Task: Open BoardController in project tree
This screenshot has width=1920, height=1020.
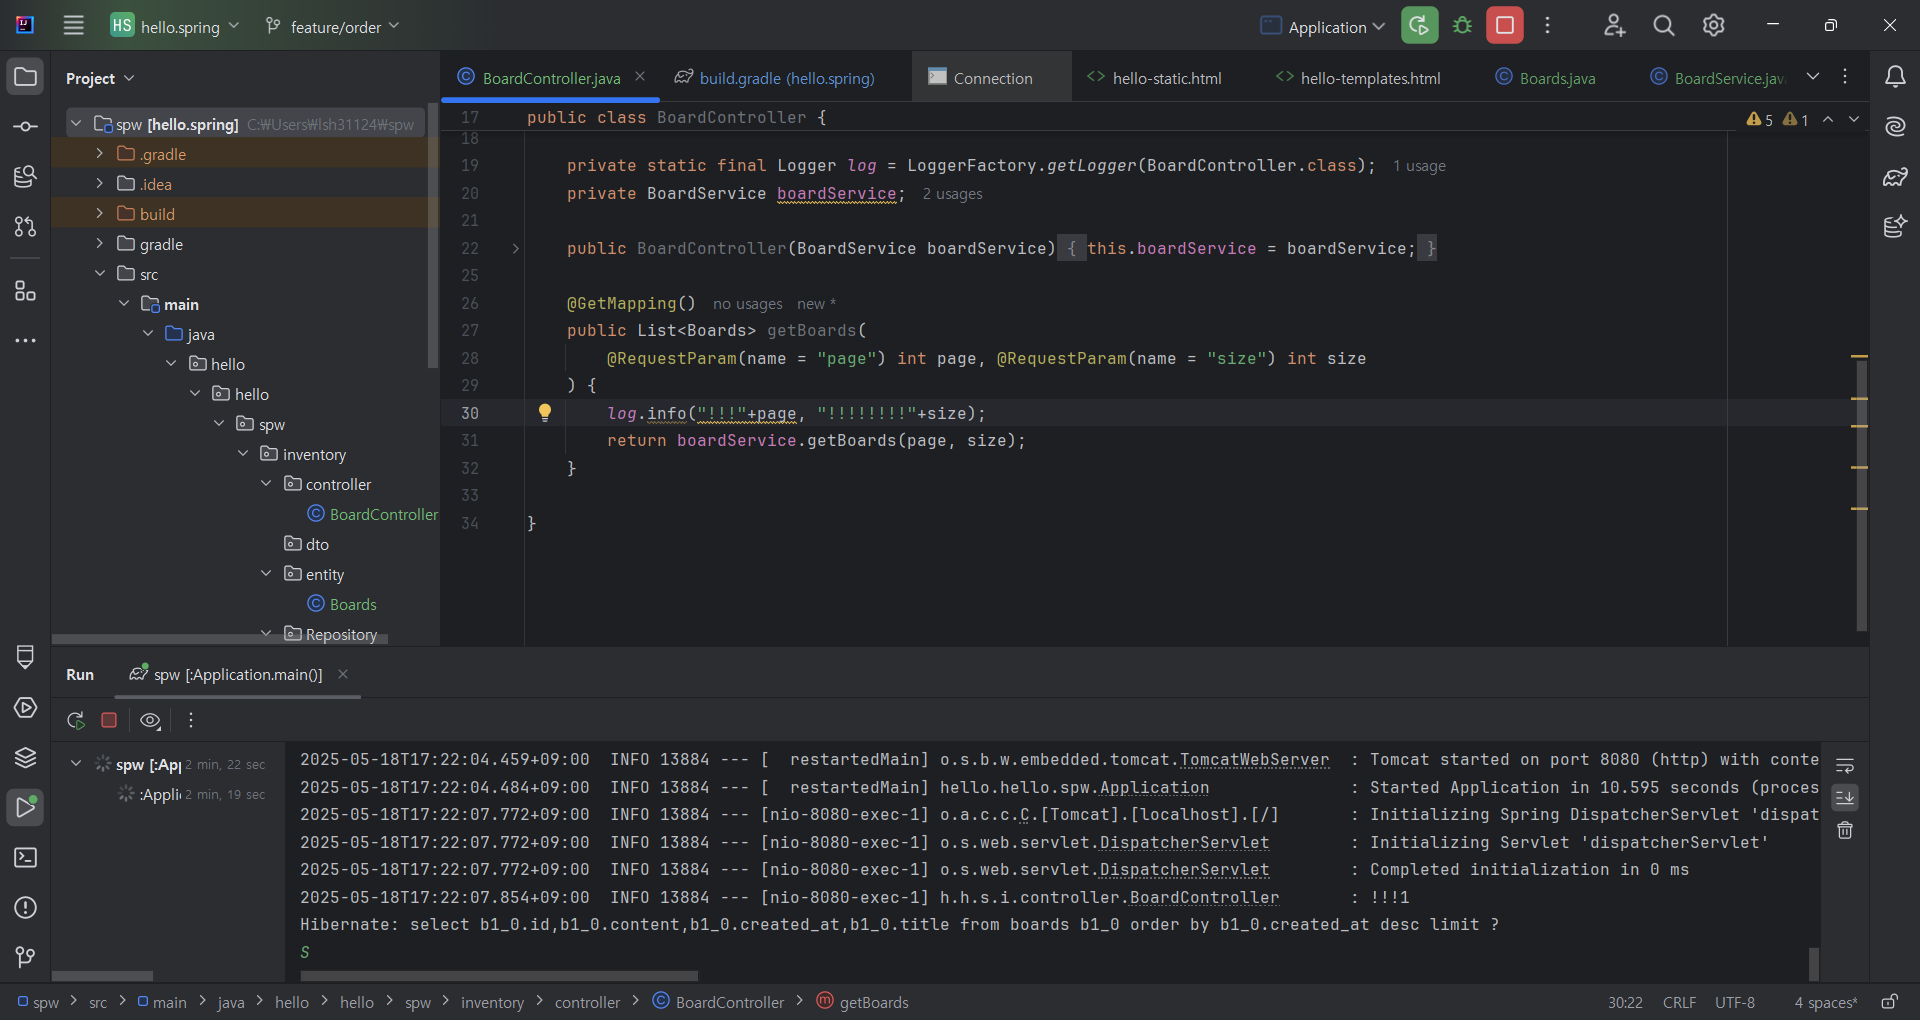Action: 373,514
